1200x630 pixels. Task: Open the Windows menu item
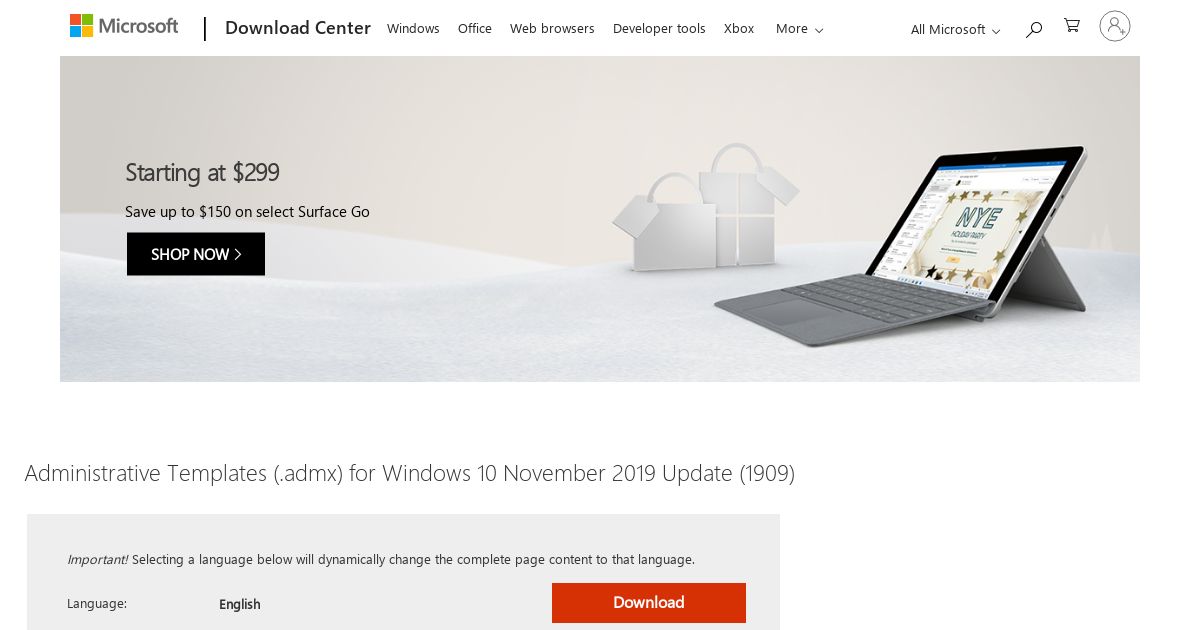[x=413, y=29]
